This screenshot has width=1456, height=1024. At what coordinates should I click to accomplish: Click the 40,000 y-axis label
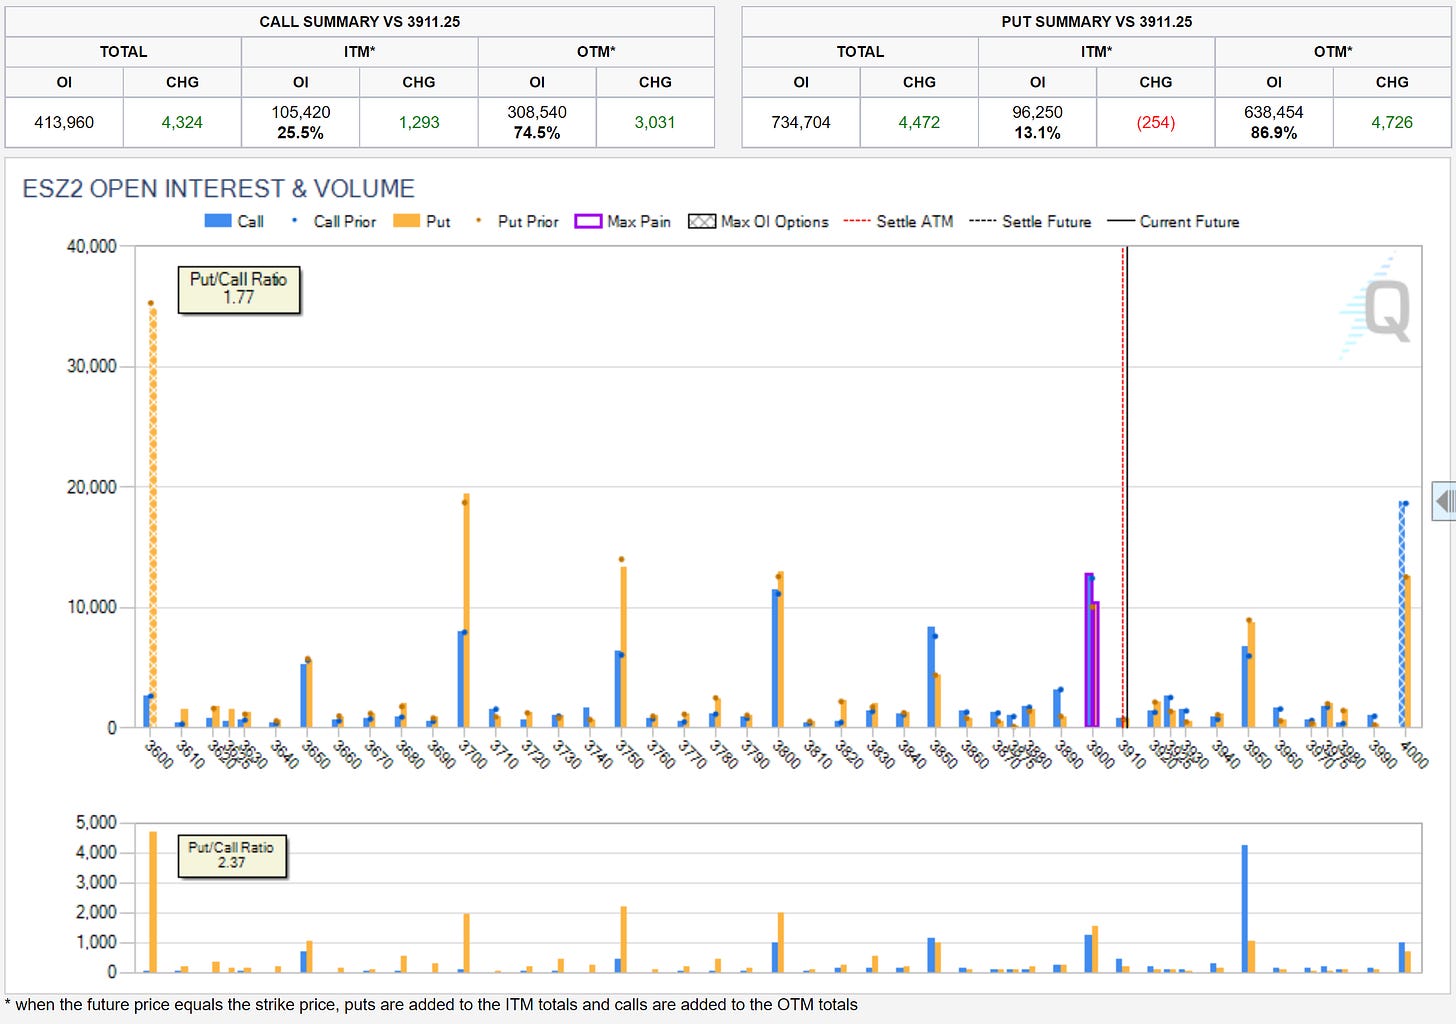(92, 246)
